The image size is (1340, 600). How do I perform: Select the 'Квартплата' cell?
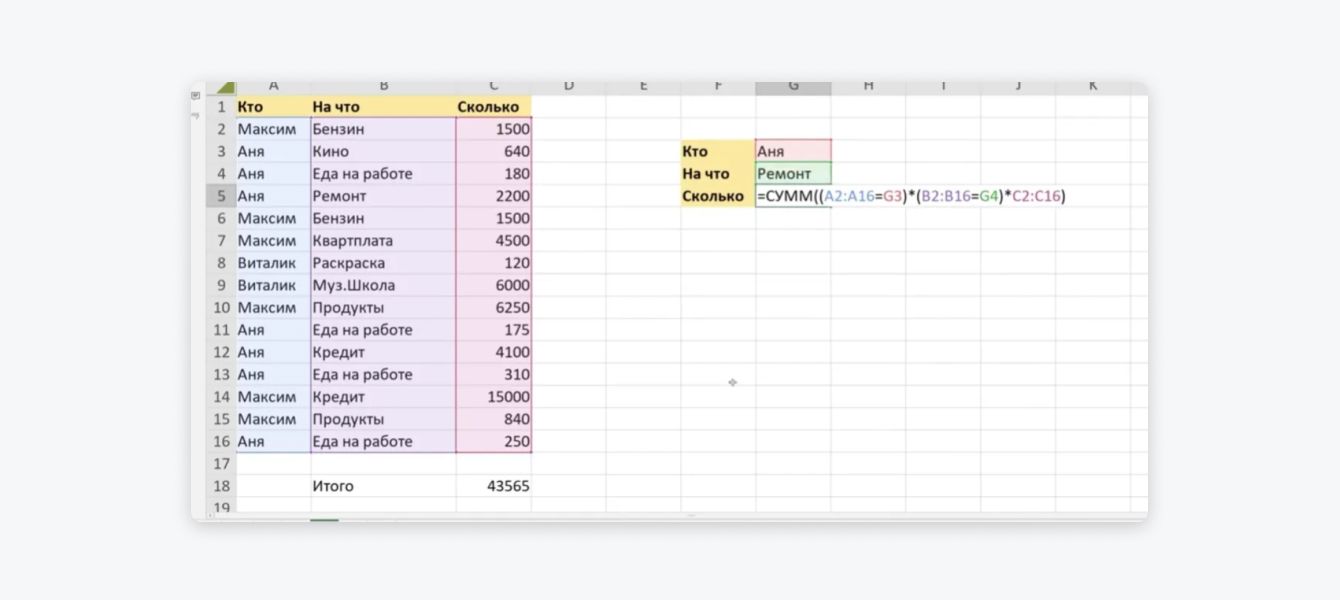(383, 241)
